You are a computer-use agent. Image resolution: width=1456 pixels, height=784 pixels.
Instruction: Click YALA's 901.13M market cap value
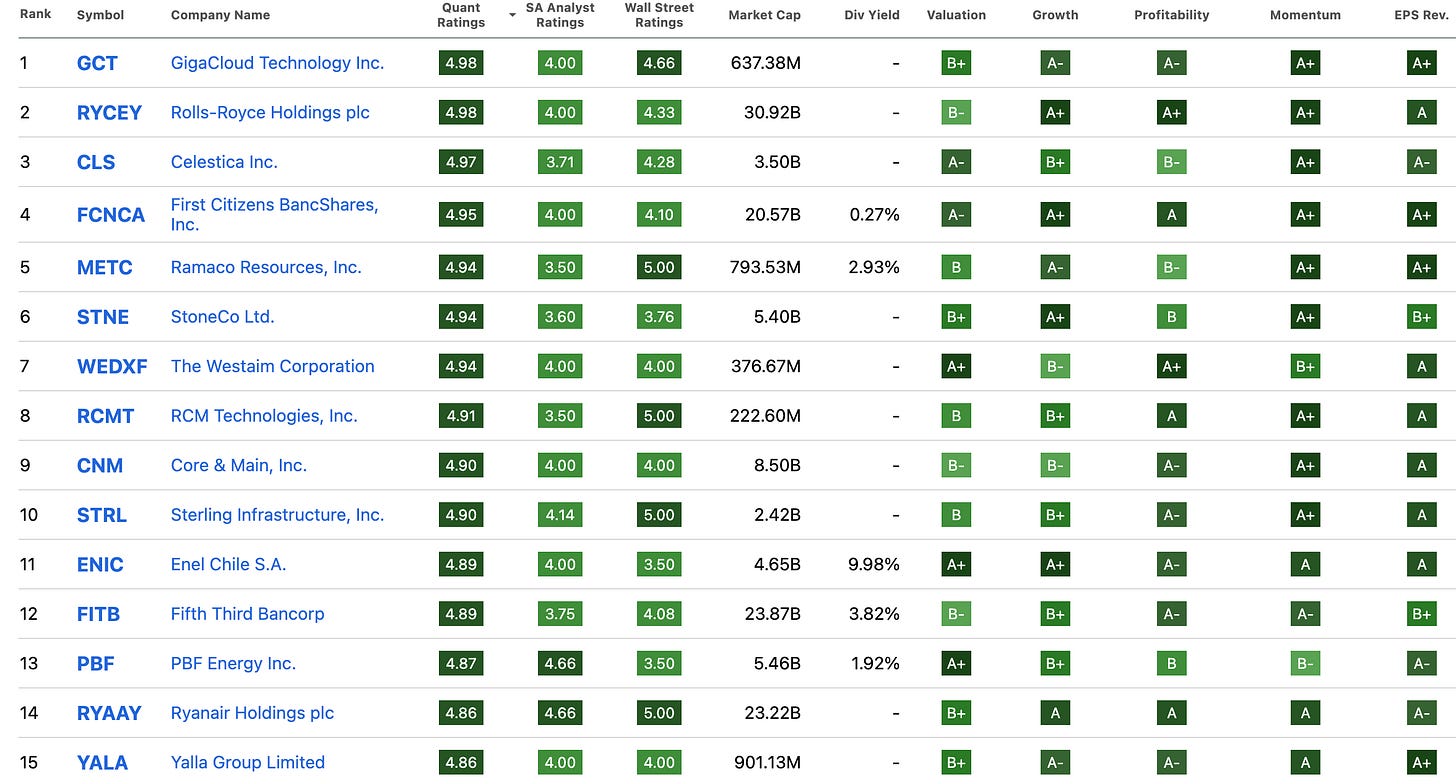tap(766, 763)
